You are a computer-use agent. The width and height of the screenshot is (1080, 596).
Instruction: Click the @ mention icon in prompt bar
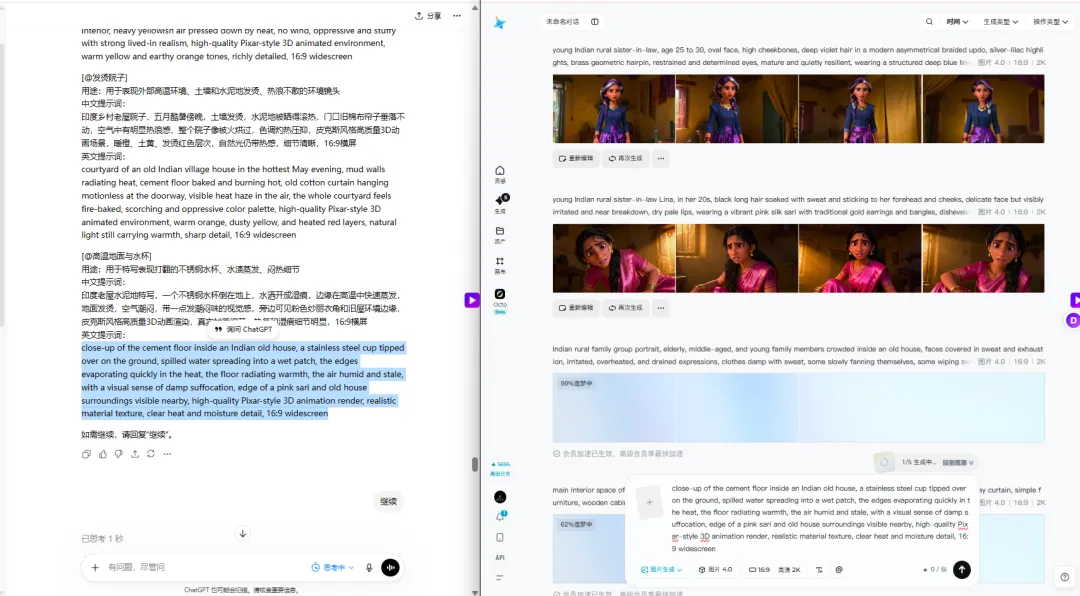pyautogui.click(x=839, y=570)
